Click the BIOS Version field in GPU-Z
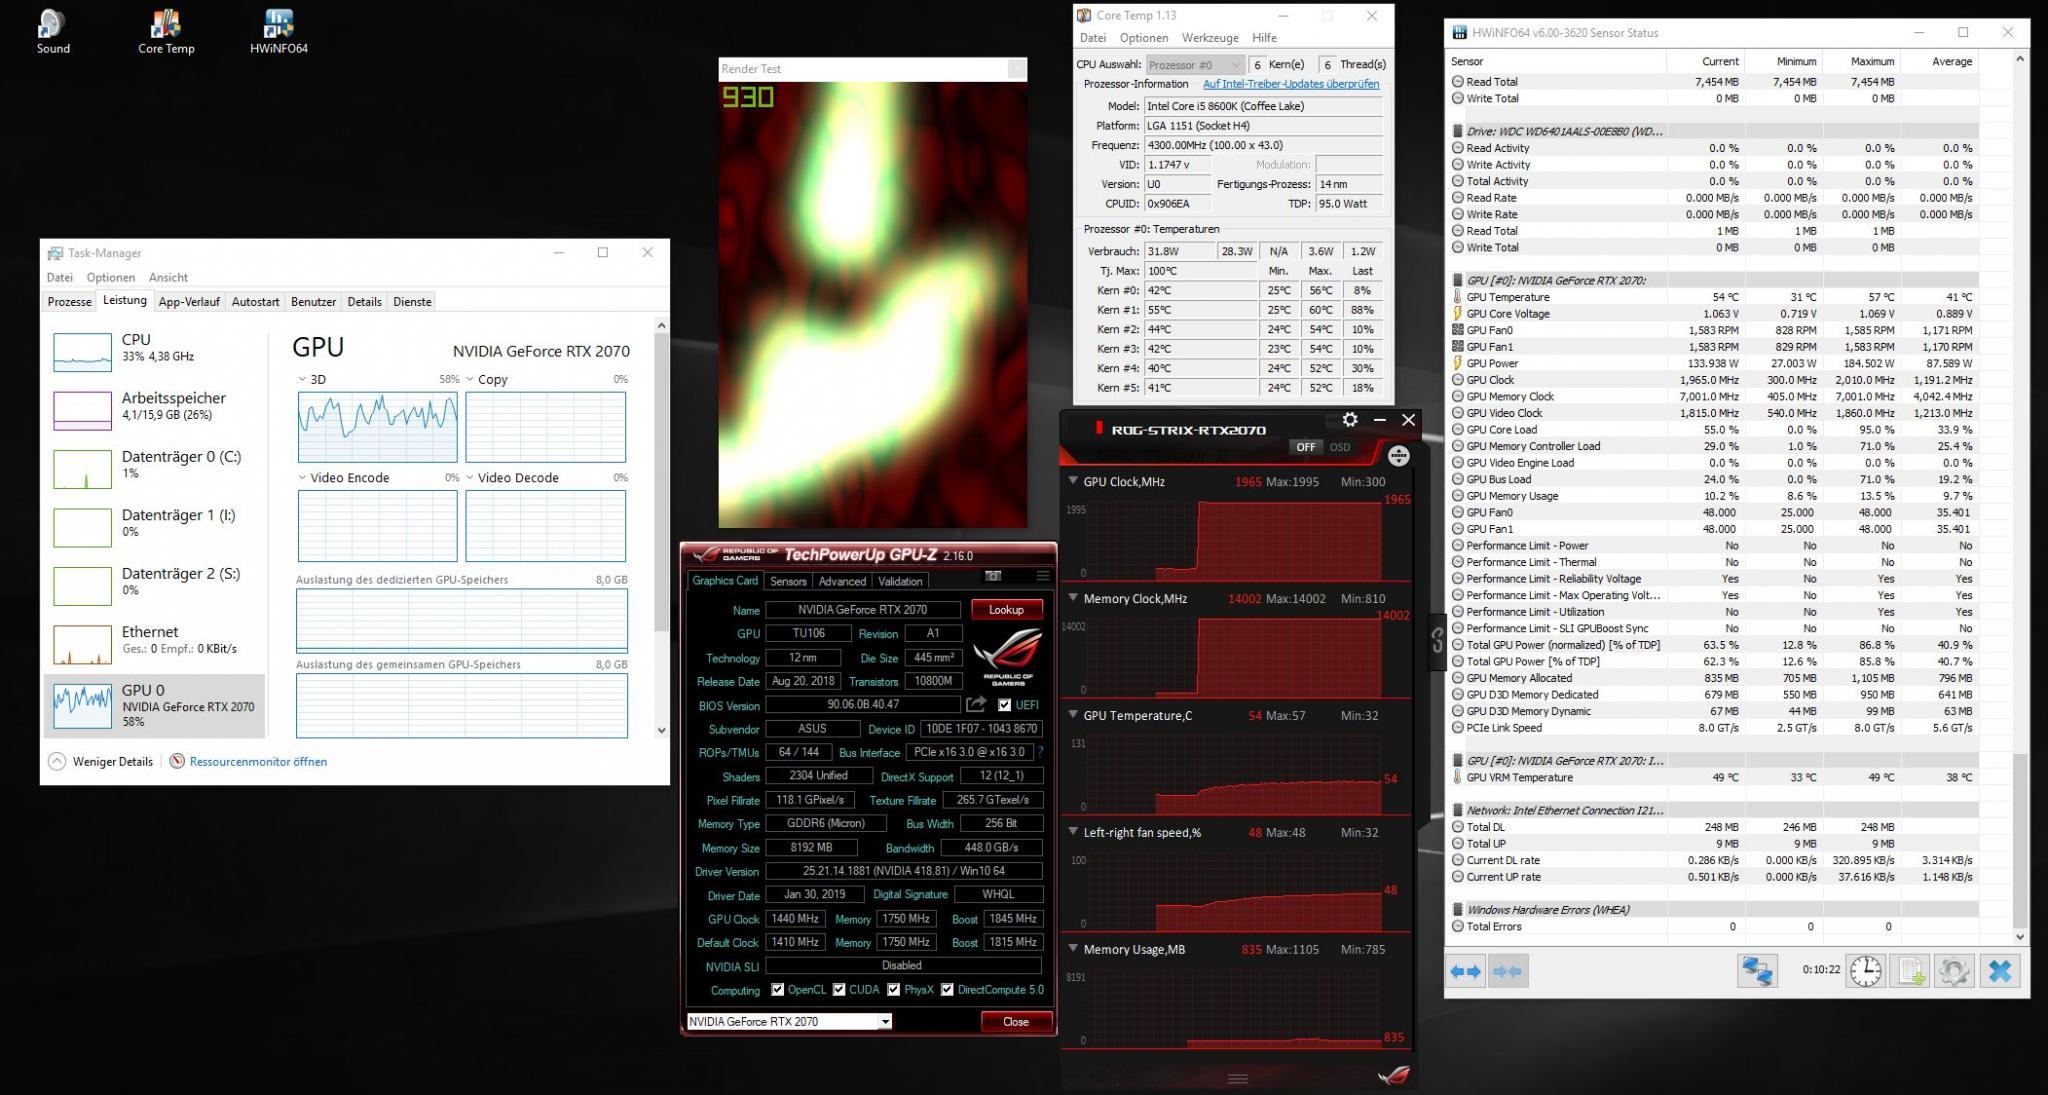 (863, 705)
